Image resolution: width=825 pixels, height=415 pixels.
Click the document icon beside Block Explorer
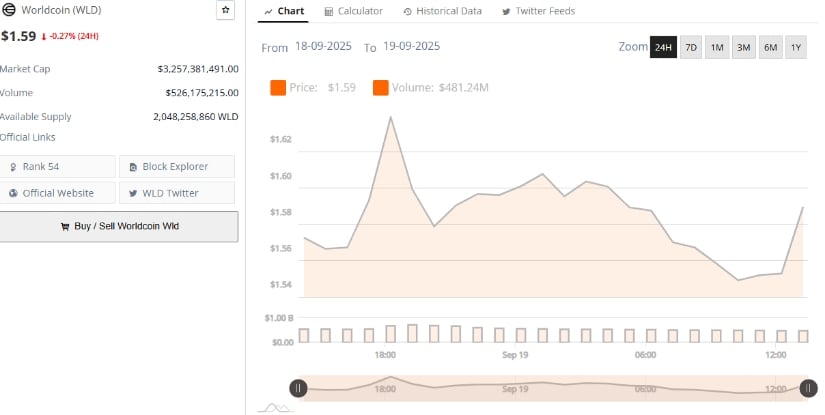(133, 167)
